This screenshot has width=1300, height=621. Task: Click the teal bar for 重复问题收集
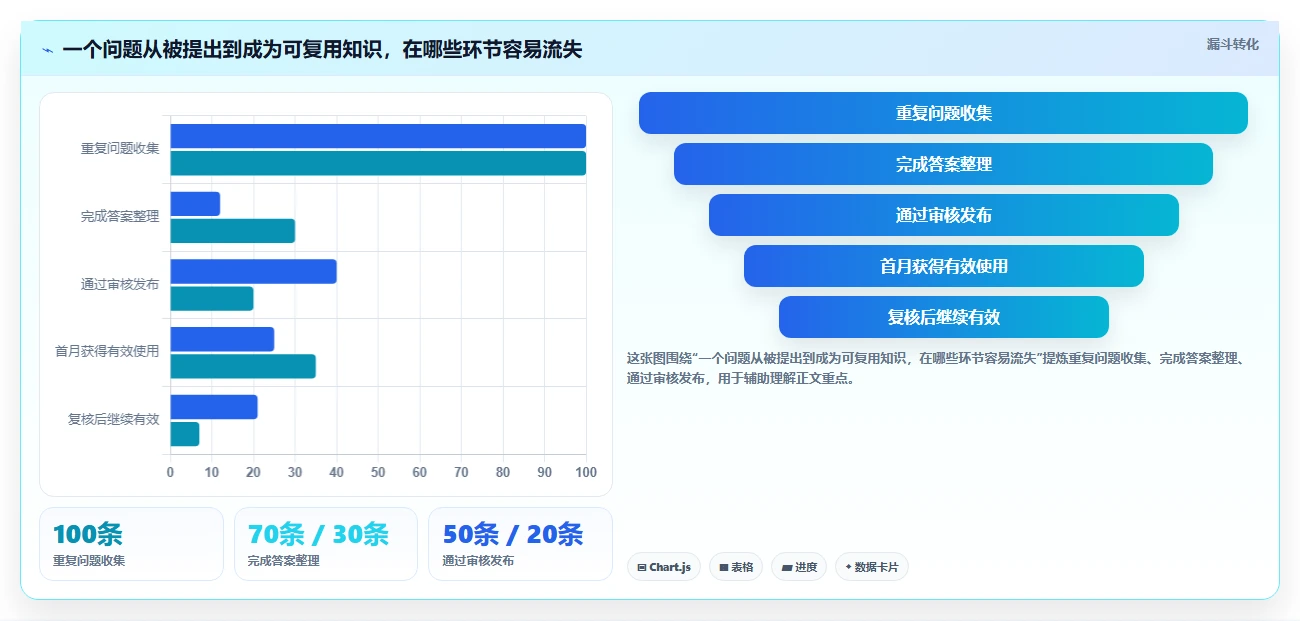coord(378,163)
